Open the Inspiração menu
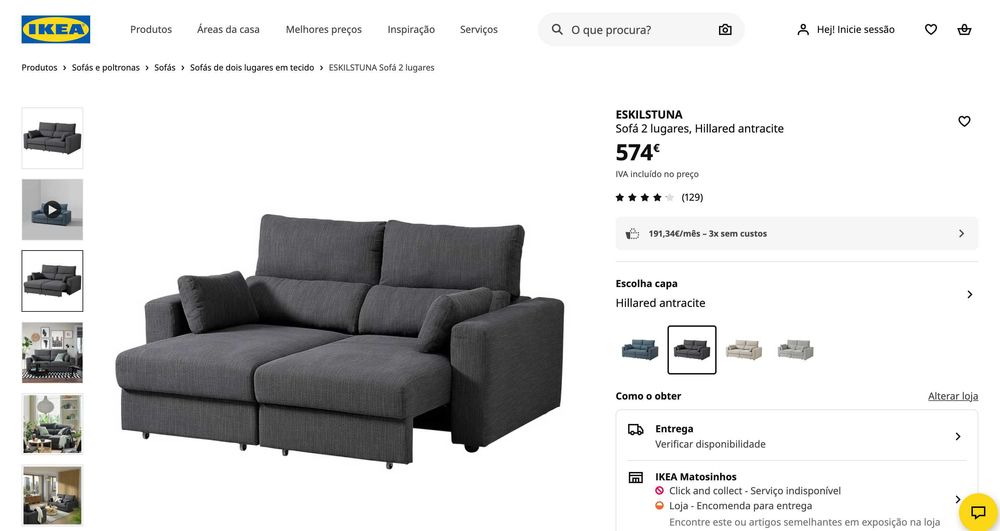The image size is (1000, 531). point(411,29)
